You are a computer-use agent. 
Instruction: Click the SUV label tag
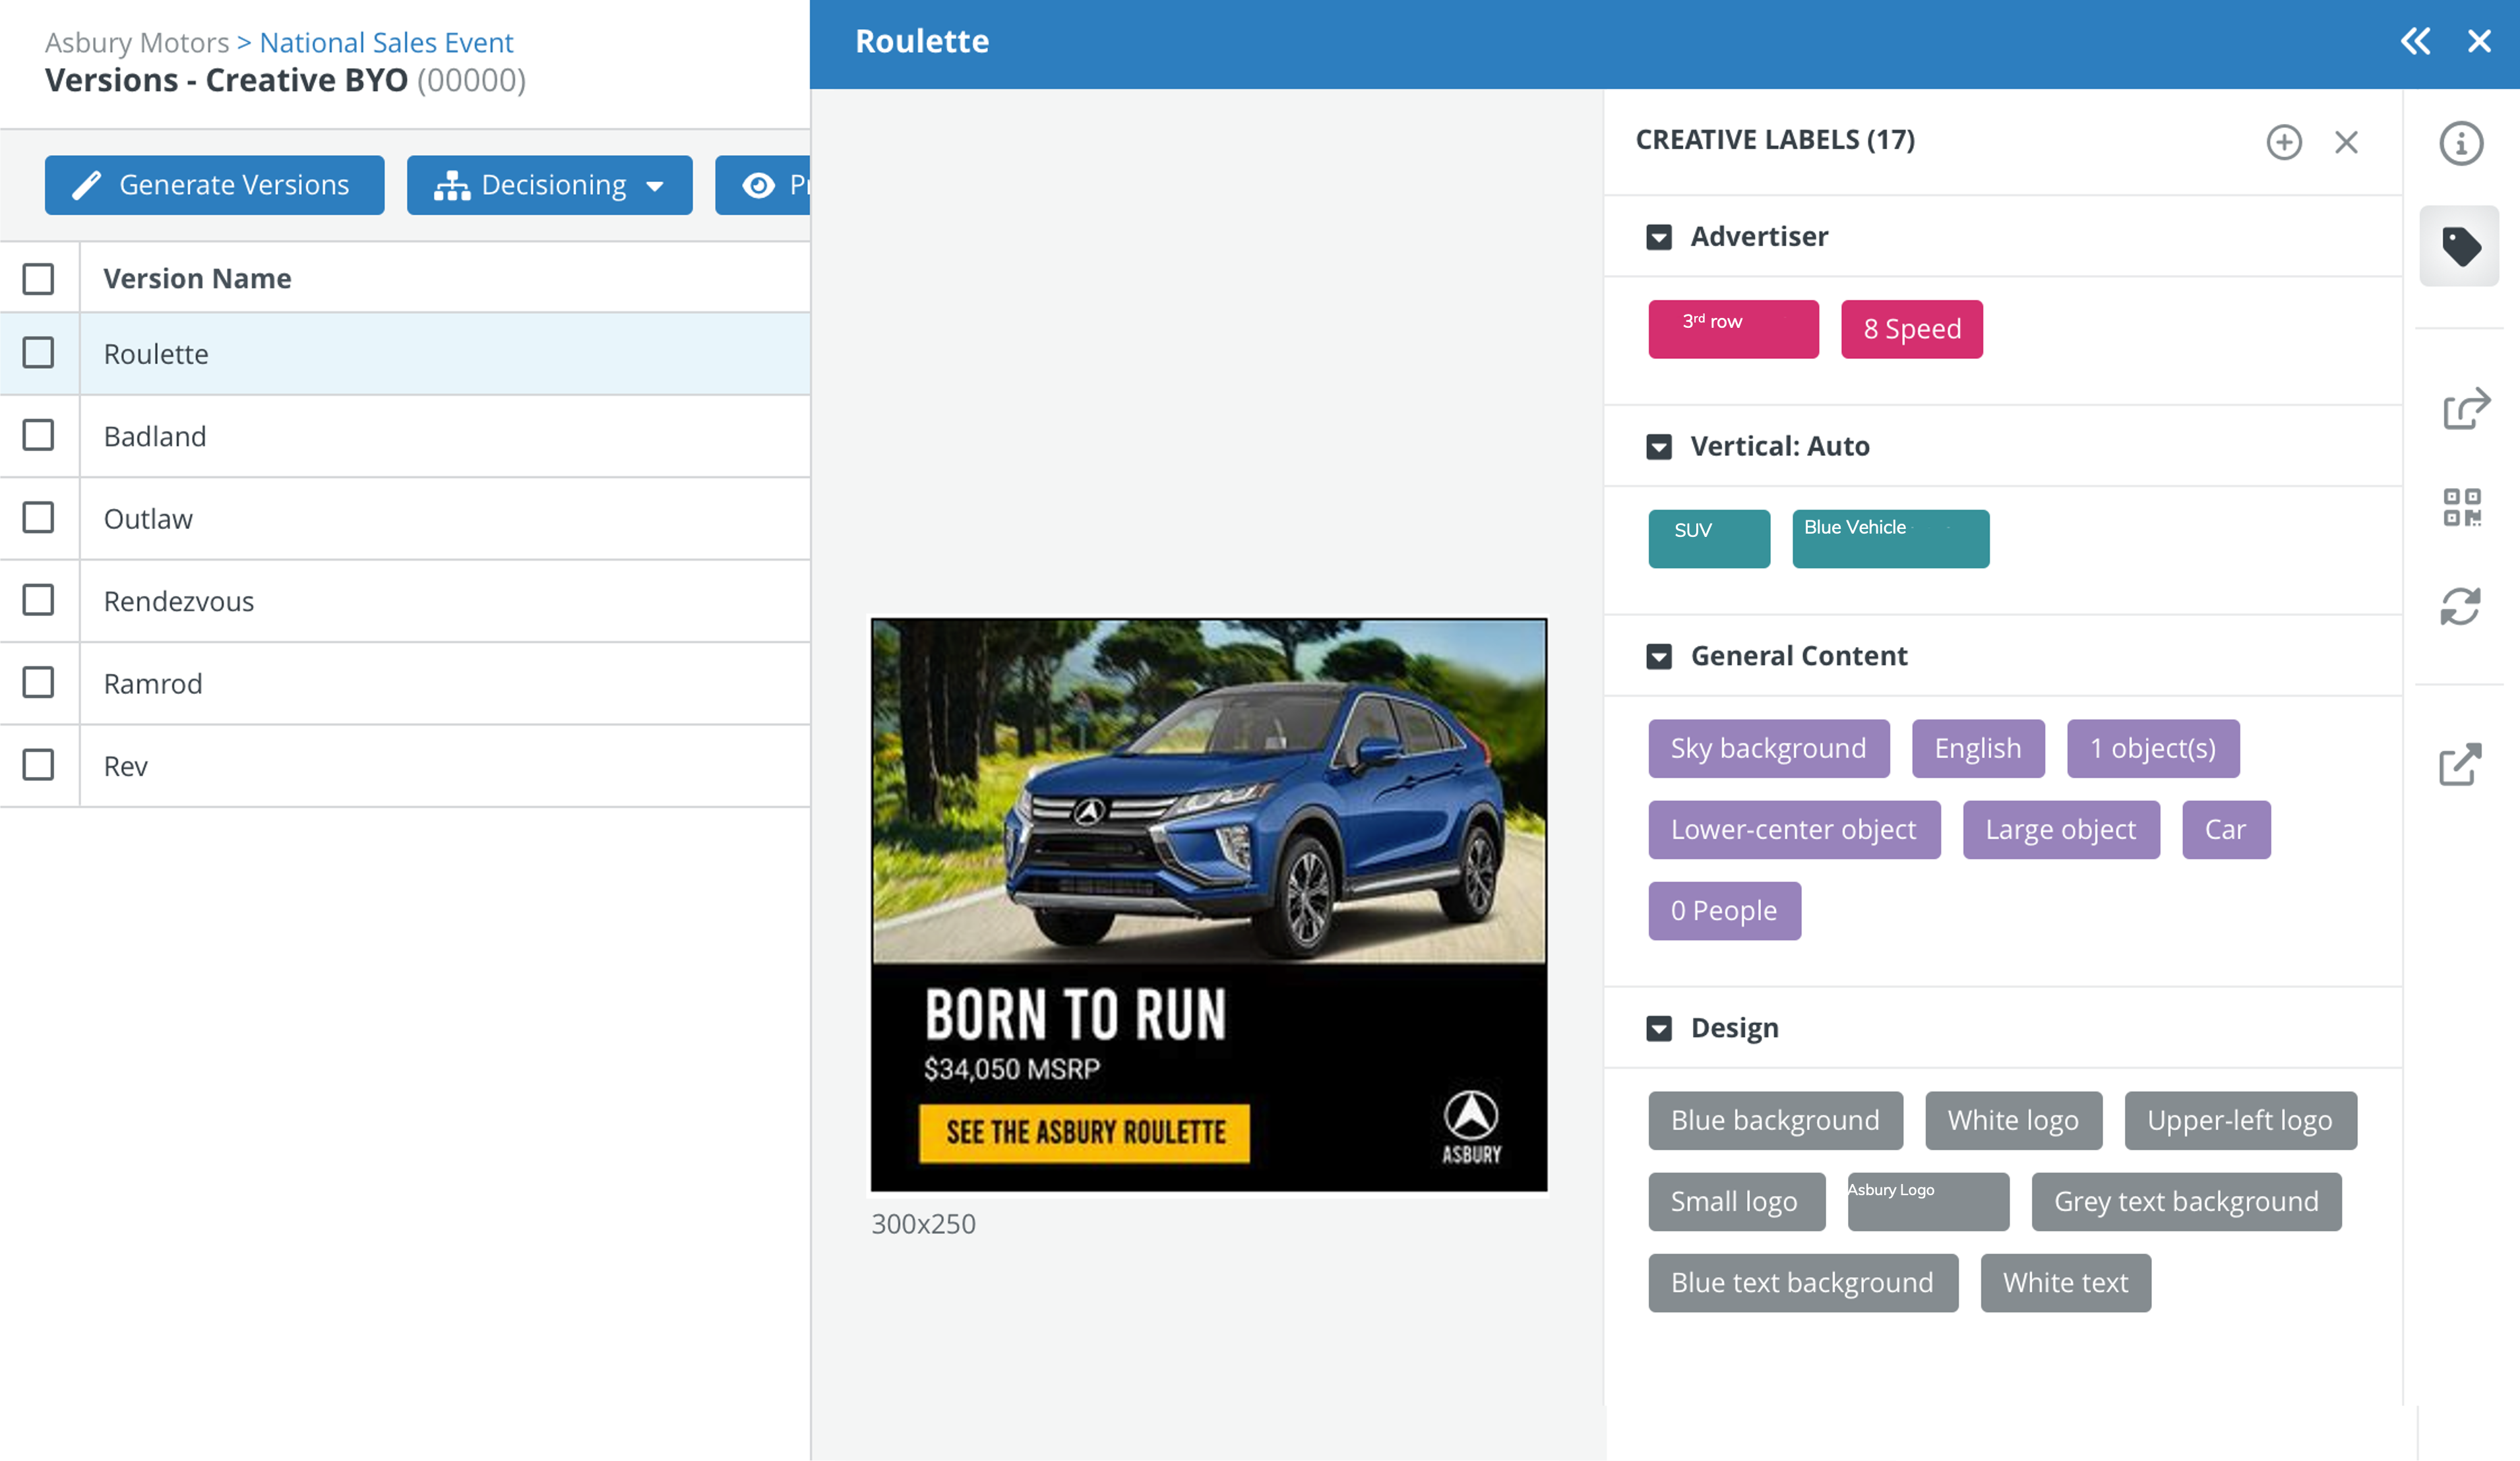click(x=1709, y=539)
